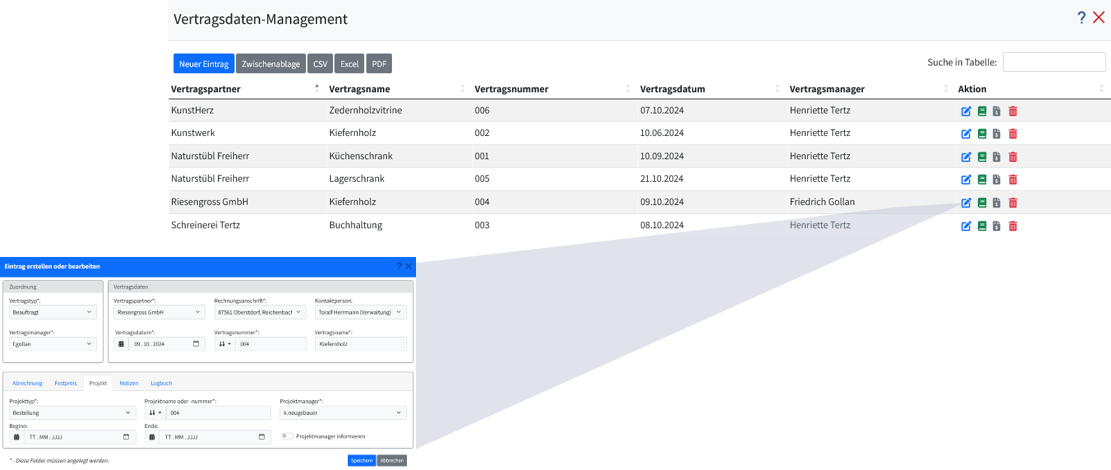Export the table as PDF
This screenshot has height=470, width=1111.
[379, 64]
